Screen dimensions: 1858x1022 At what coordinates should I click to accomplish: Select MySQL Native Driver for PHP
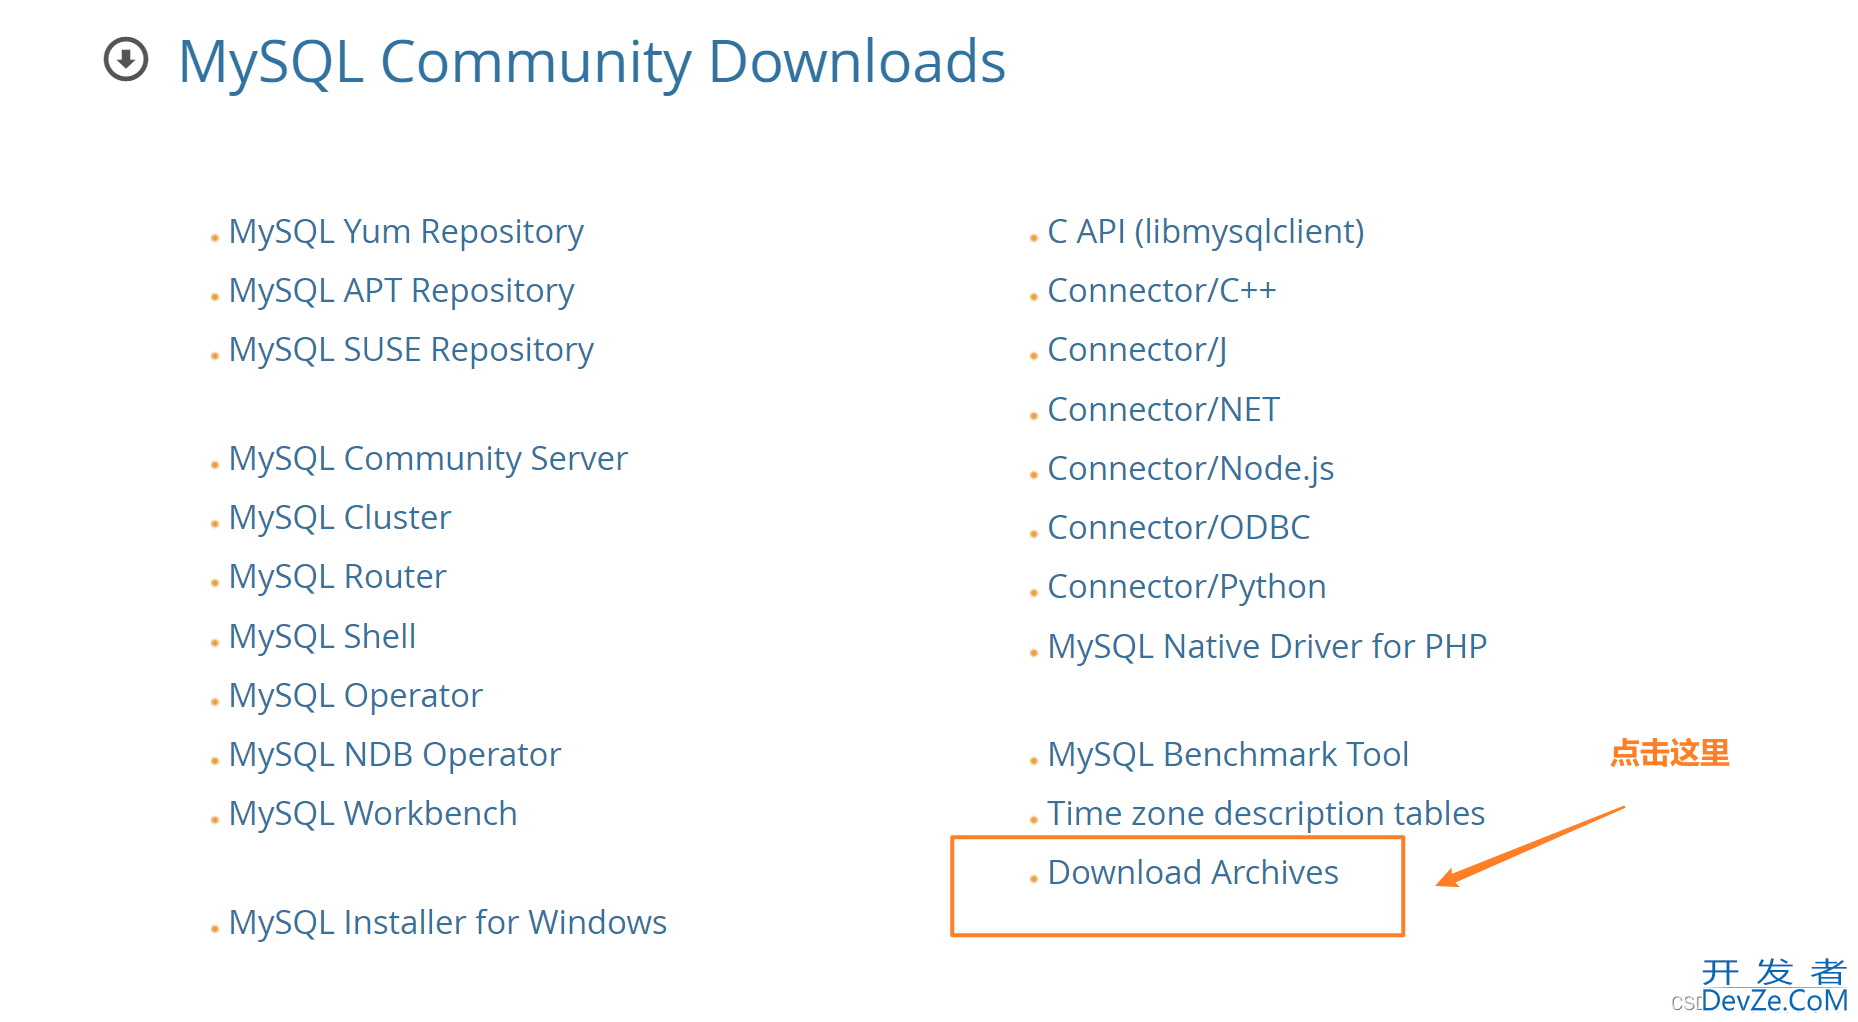[x=1267, y=647]
